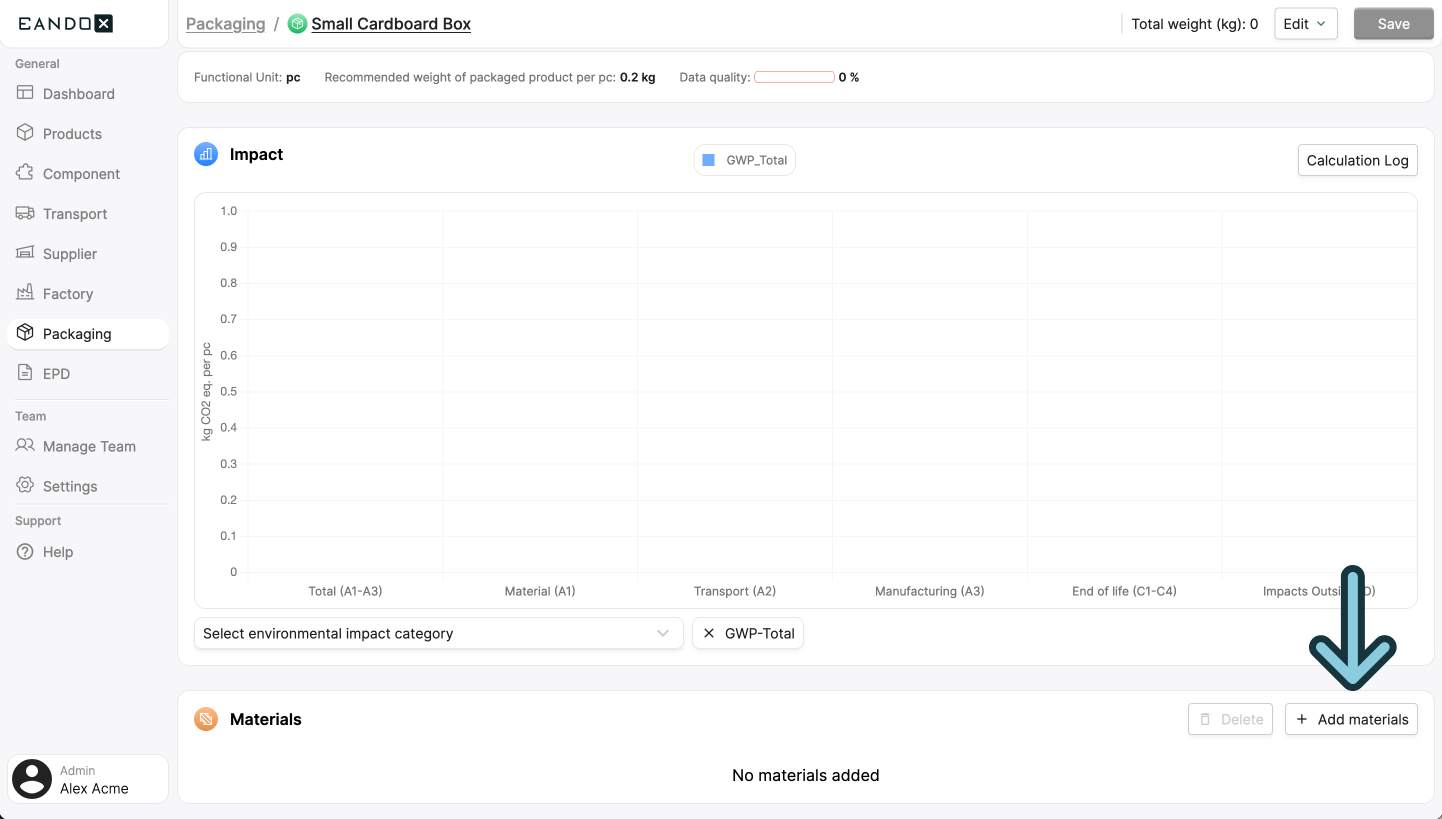The image size is (1442, 819).
Task: Navigate to the Packaging breadcrumb link
Action: click(225, 24)
